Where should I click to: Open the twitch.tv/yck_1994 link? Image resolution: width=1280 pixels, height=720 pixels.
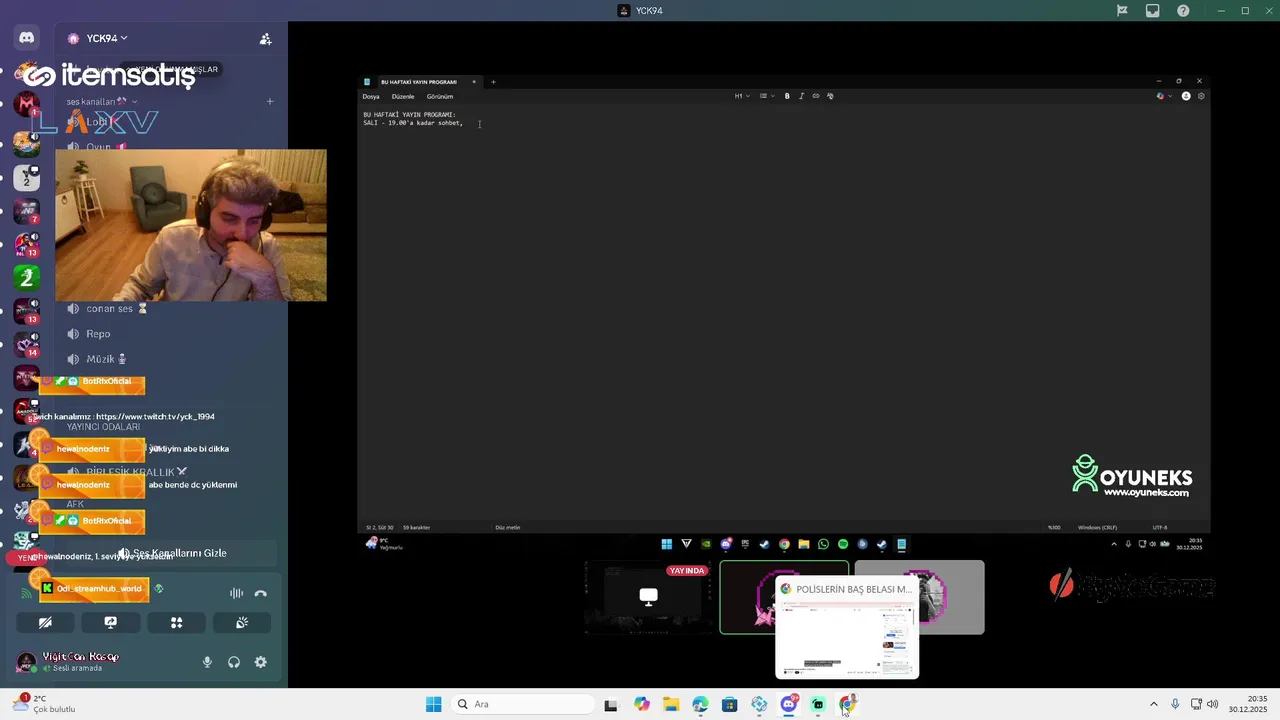[x=155, y=416]
